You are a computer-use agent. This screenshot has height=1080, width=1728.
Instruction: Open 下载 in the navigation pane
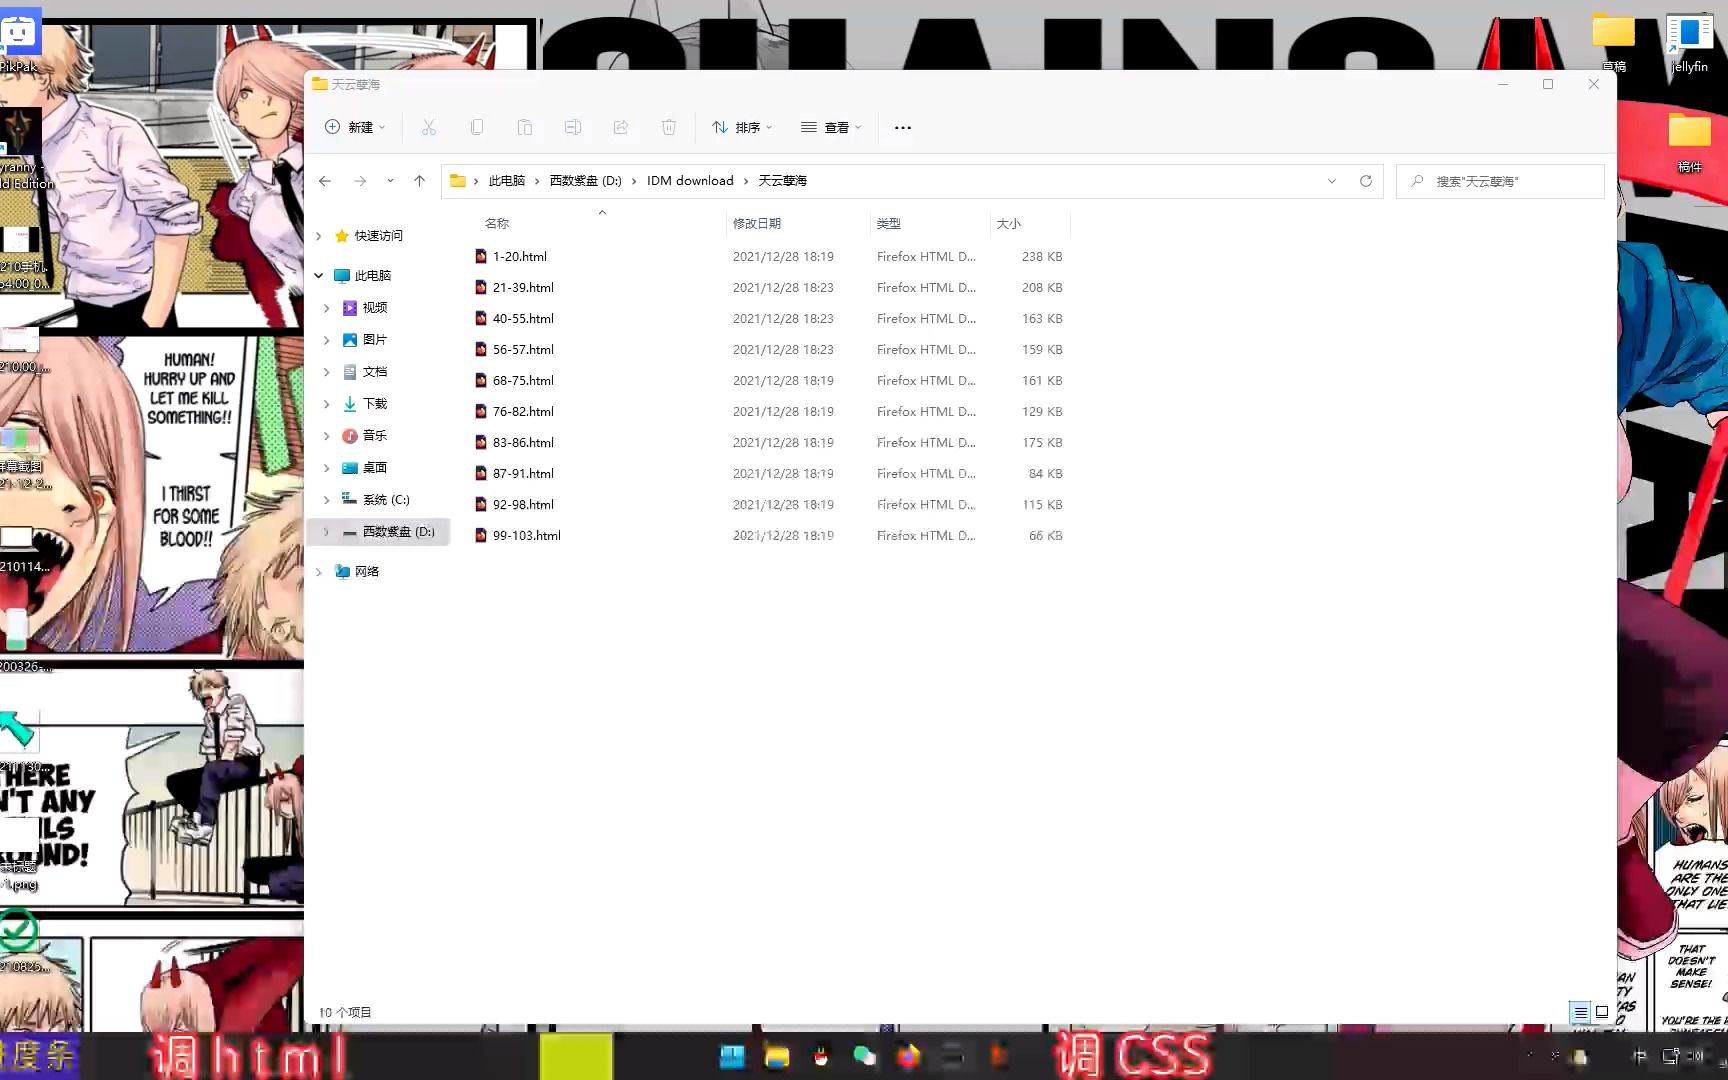375,404
